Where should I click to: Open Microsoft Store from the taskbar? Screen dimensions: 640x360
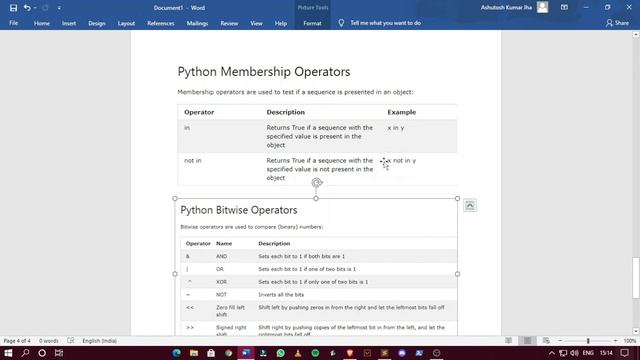(211, 353)
